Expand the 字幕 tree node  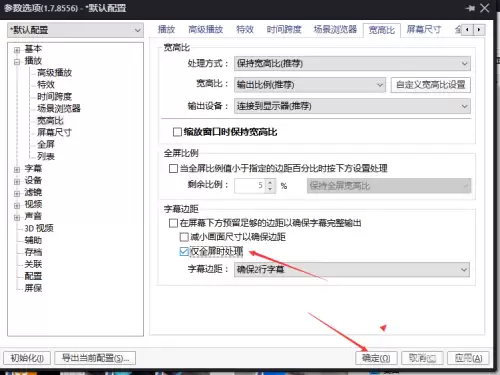click(x=17, y=169)
